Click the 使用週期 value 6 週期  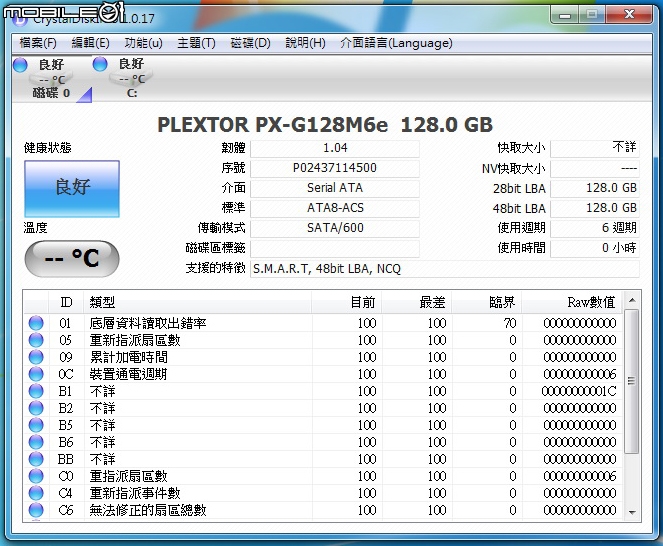click(x=595, y=228)
